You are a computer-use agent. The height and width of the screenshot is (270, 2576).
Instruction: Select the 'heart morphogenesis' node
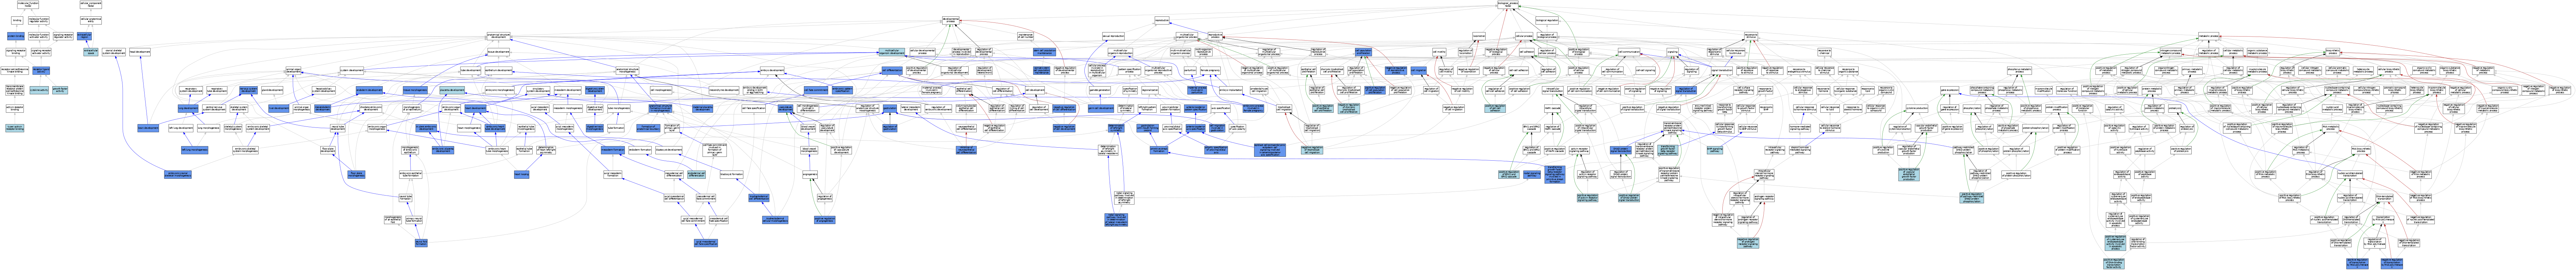pyautogui.click(x=469, y=128)
